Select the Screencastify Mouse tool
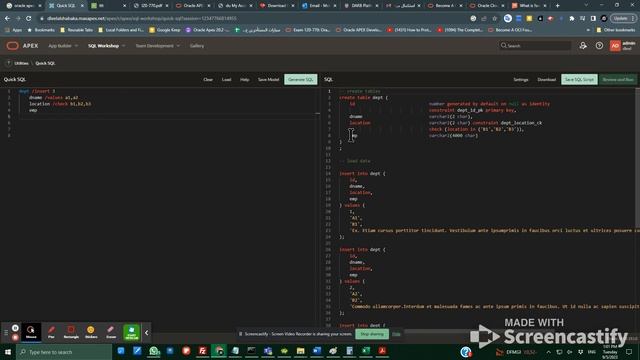 click(31, 332)
